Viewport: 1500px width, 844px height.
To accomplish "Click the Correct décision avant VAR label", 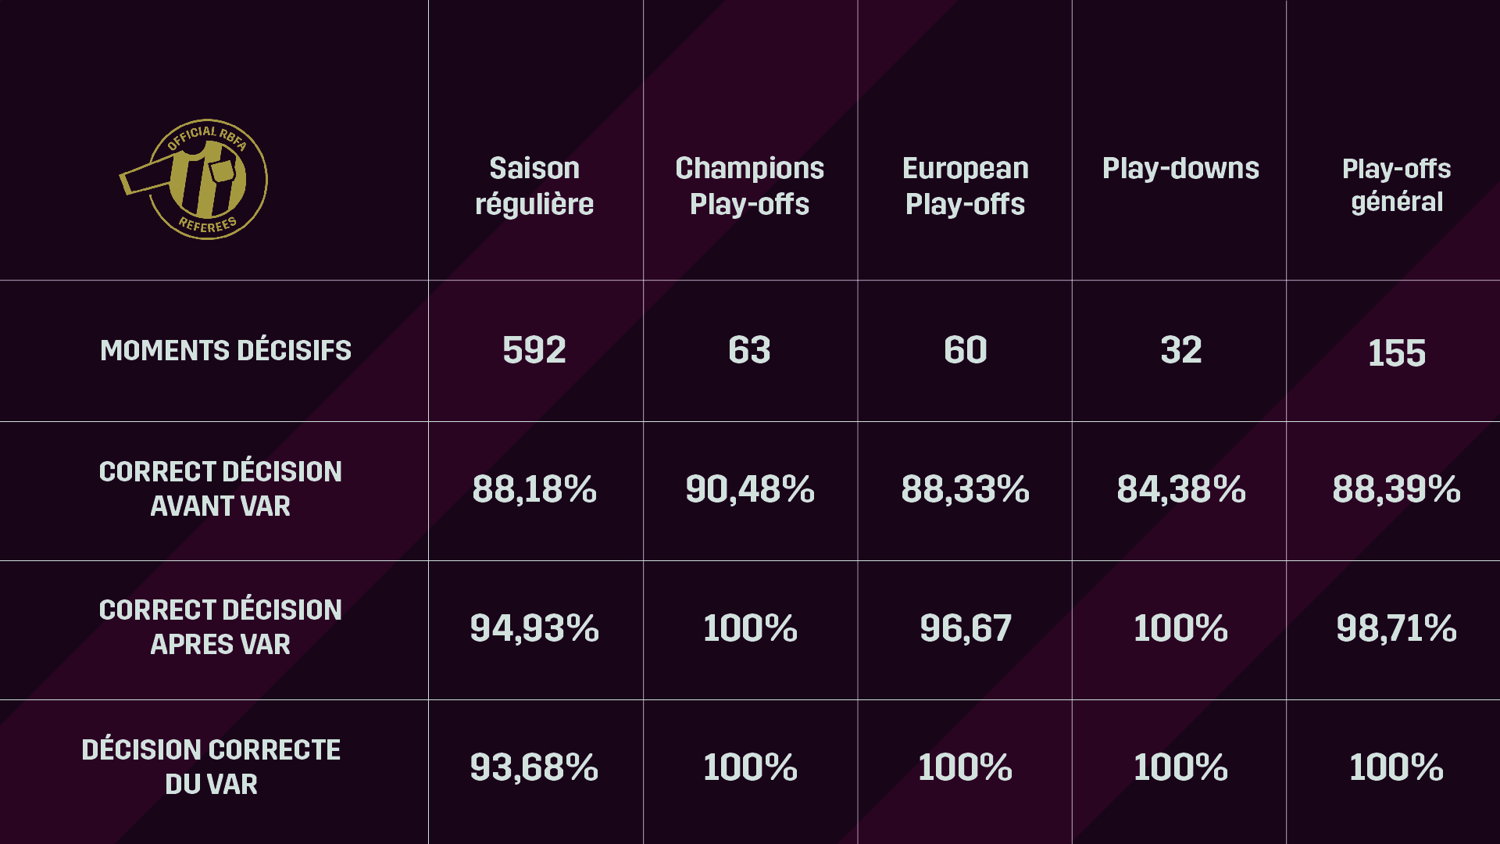I will (220, 489).
